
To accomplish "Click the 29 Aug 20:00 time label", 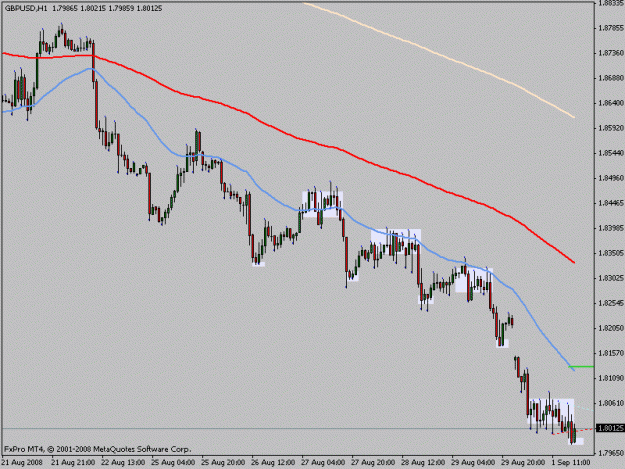I will tap(523, 463).
